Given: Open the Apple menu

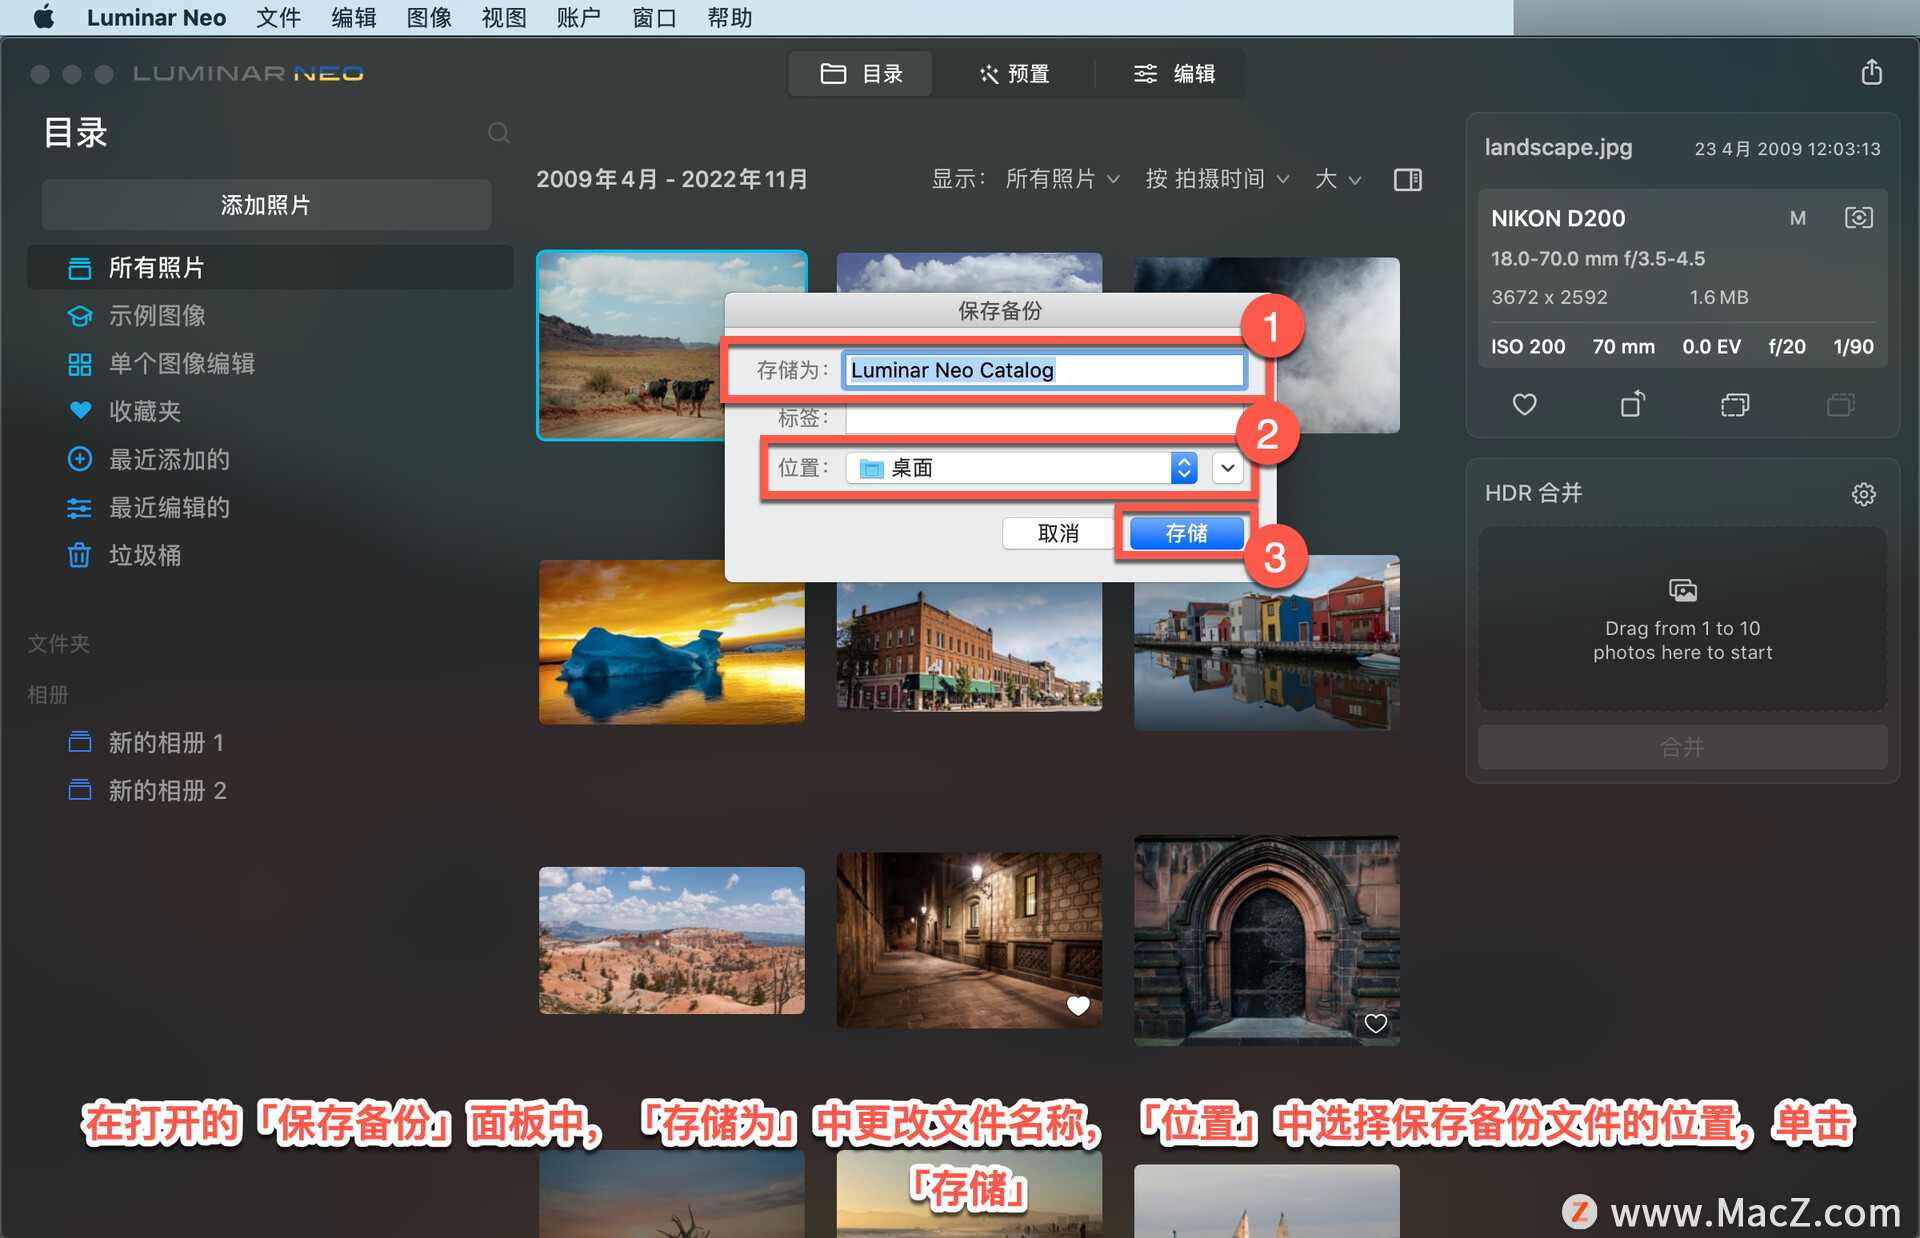Looking at the screenshot, I should 44,18.
